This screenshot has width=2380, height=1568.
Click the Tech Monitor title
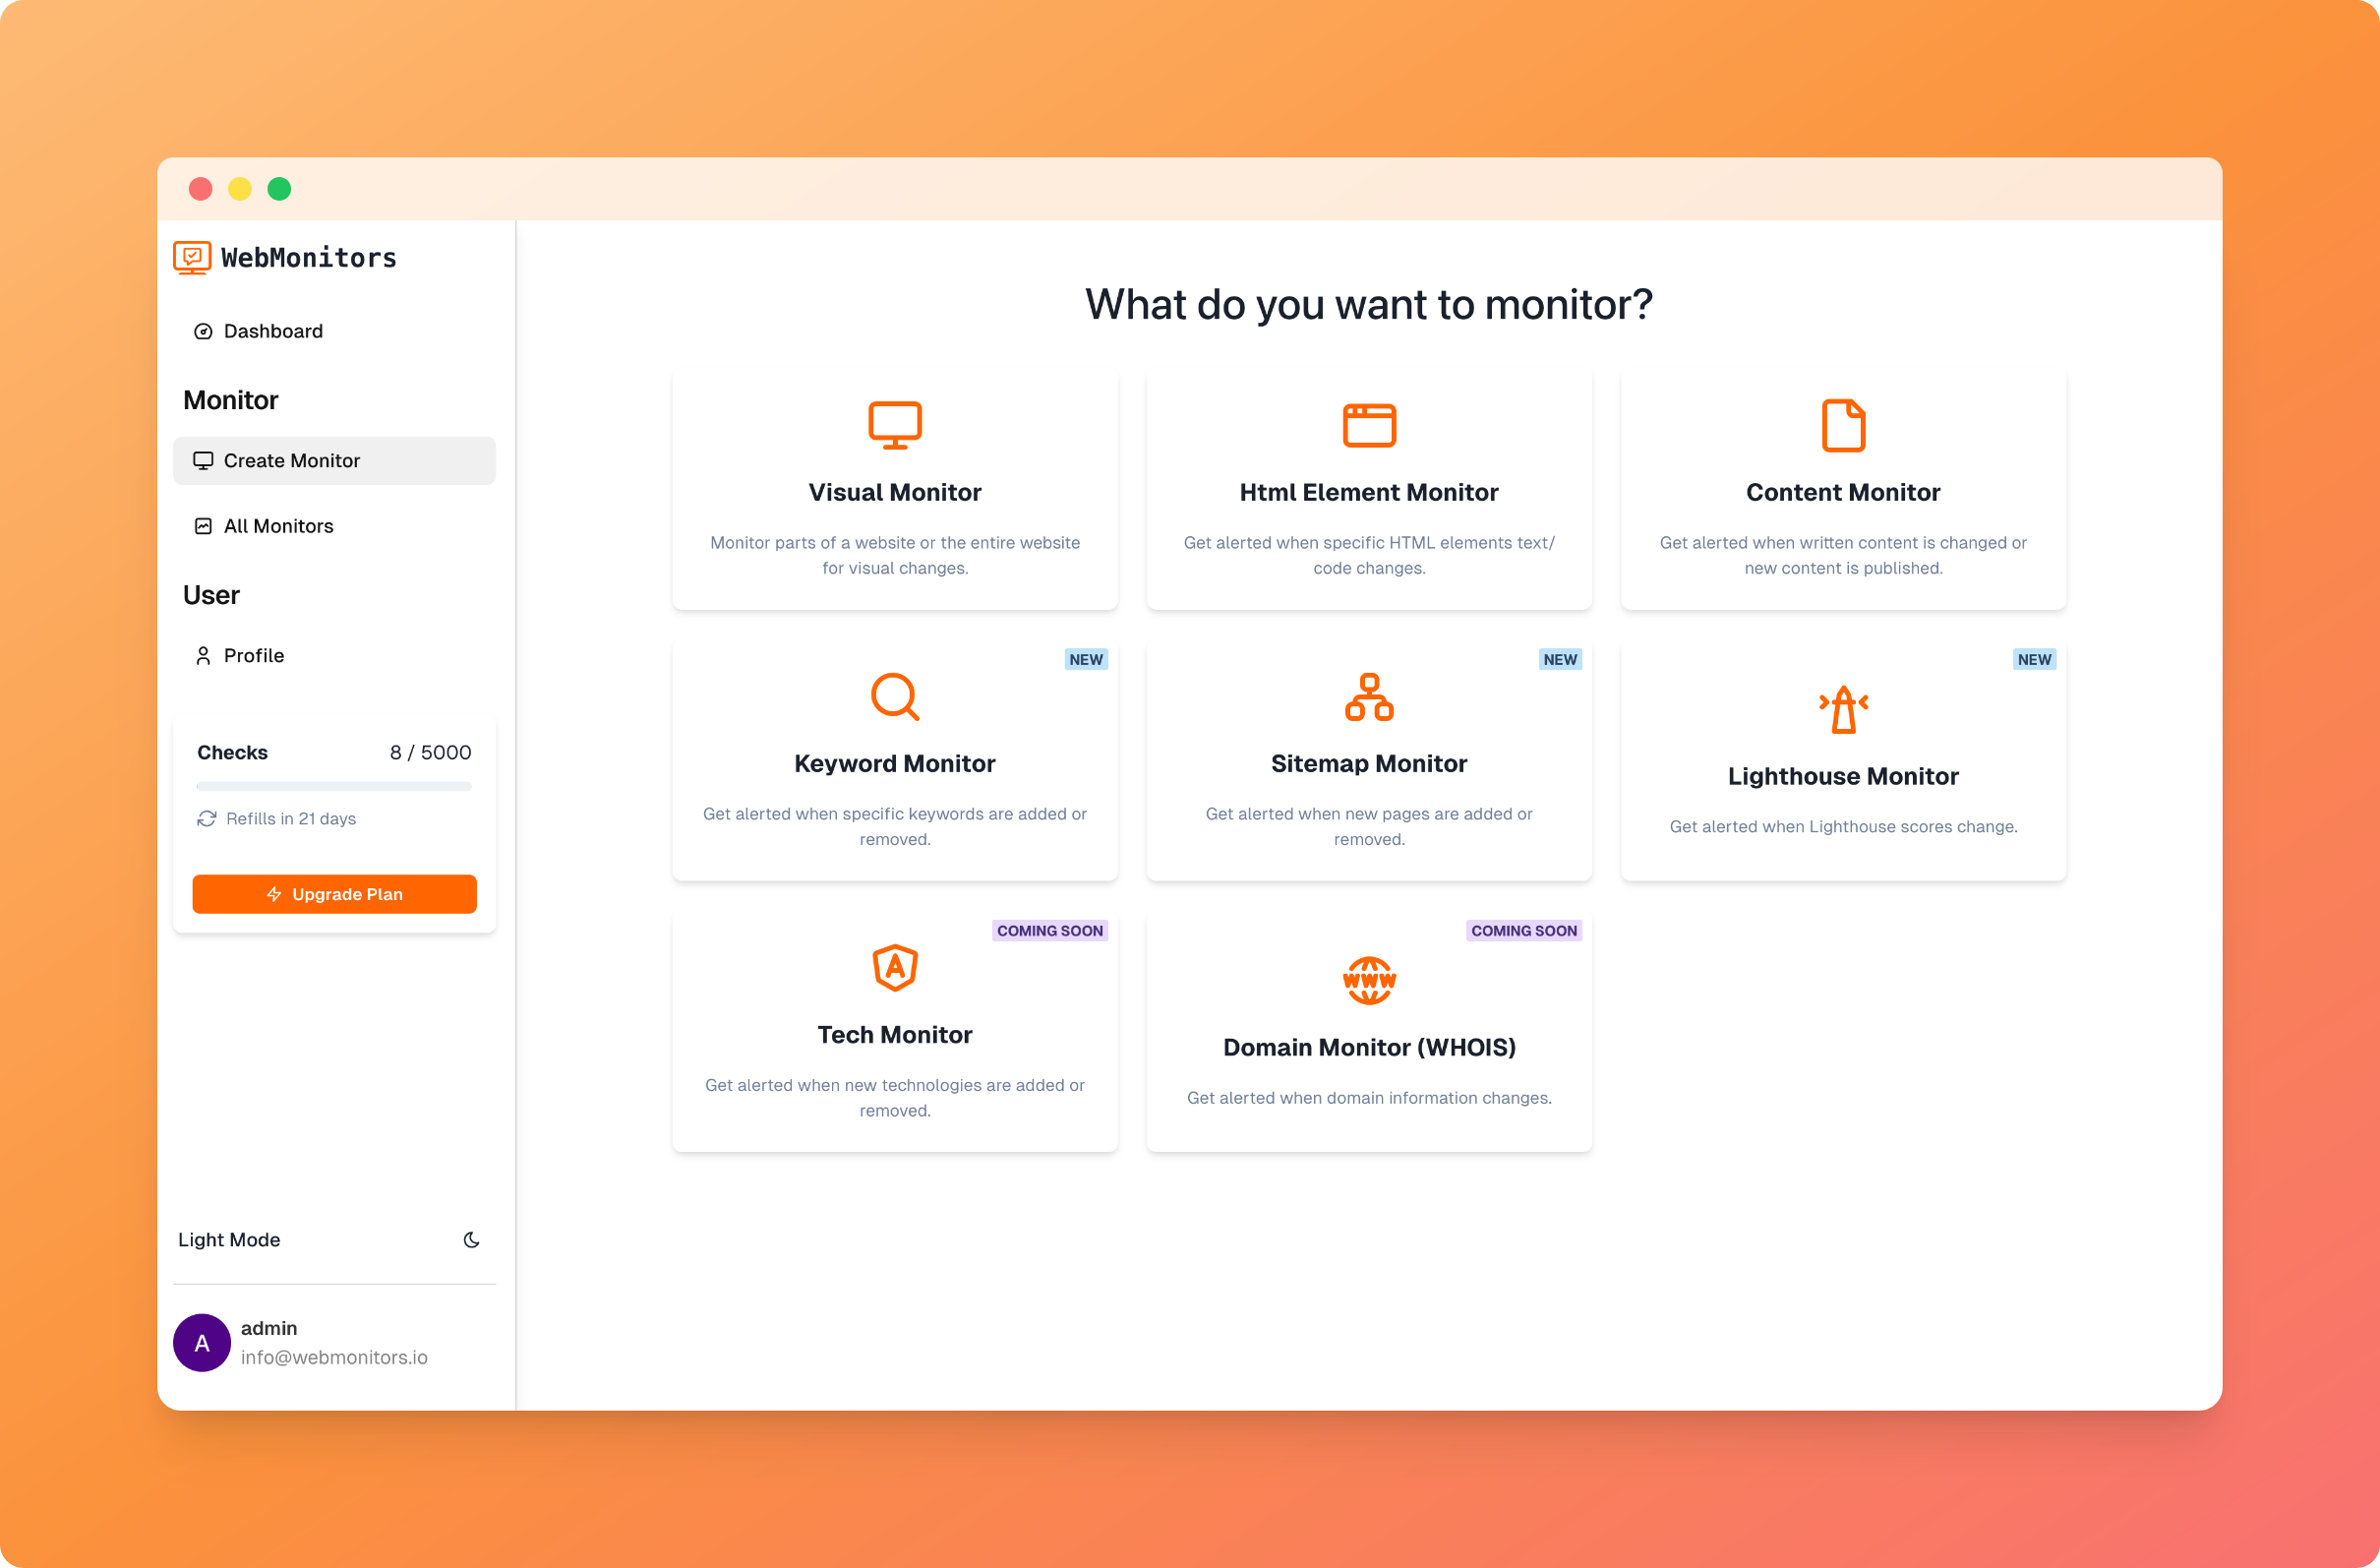895,1034
